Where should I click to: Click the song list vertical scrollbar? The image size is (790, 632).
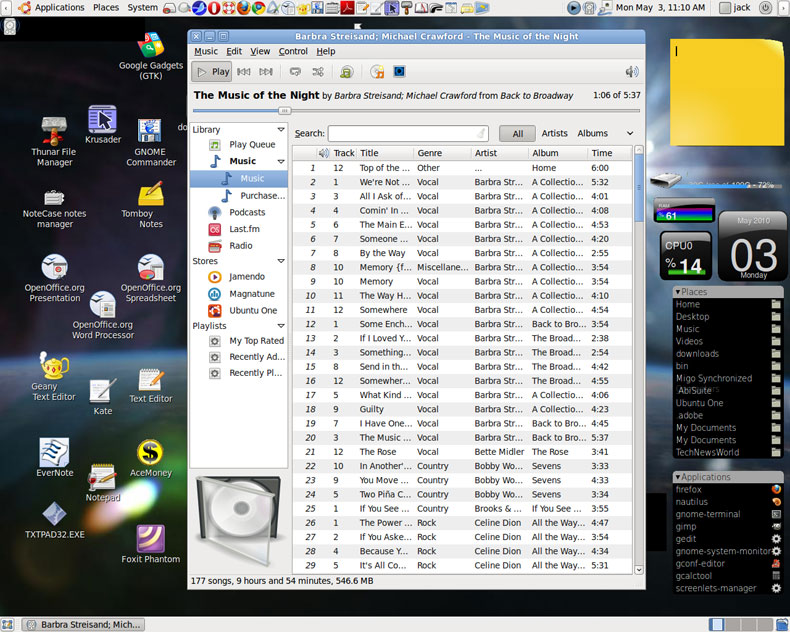[x=638, y=188]
